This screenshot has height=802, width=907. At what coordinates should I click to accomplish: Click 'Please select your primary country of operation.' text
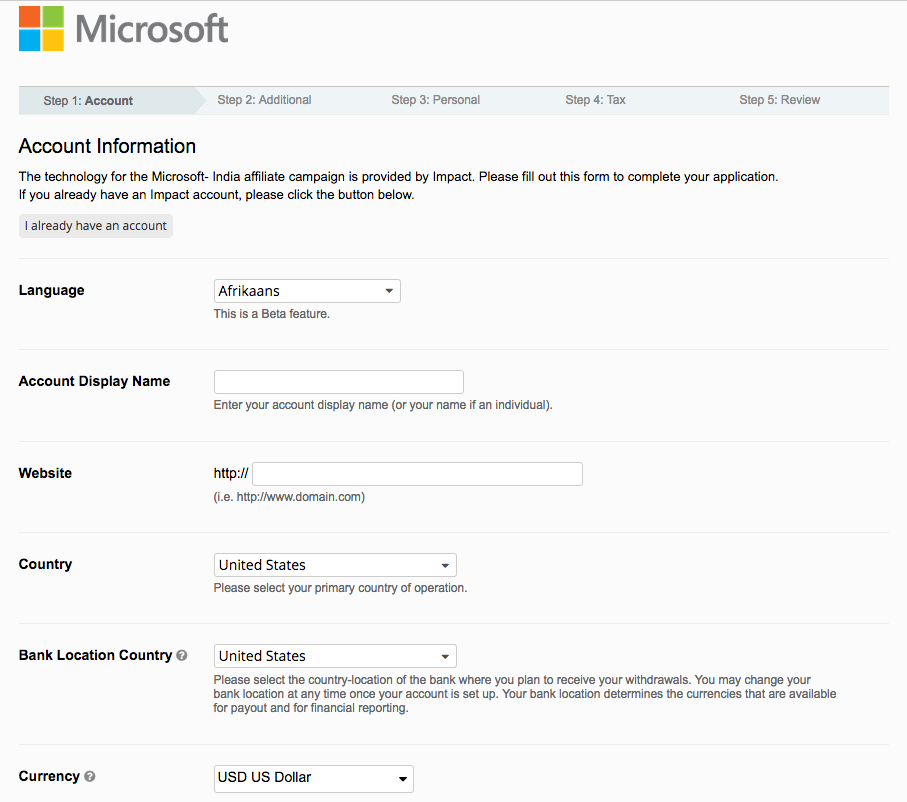click(x=340, y=588)
